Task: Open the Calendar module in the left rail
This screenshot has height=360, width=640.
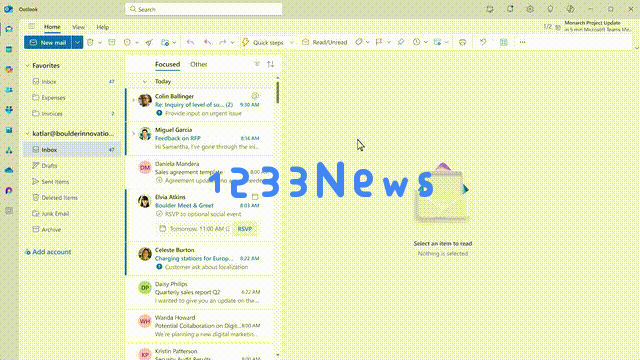Action: (x=9, y=49)
